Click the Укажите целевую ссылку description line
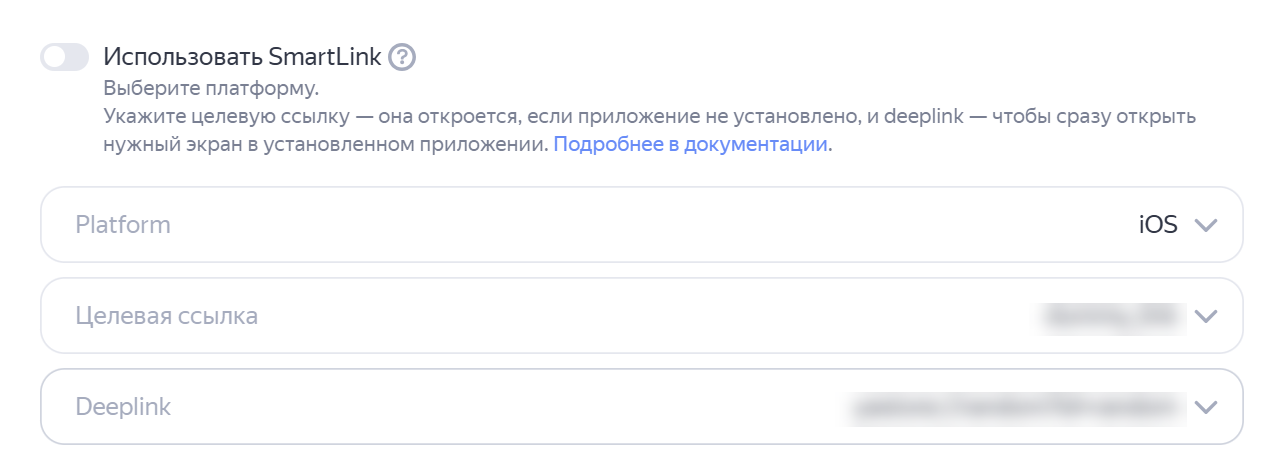The width and height of the screenshot is (1281, 465). pyautogui.click(x=400, y=116)
